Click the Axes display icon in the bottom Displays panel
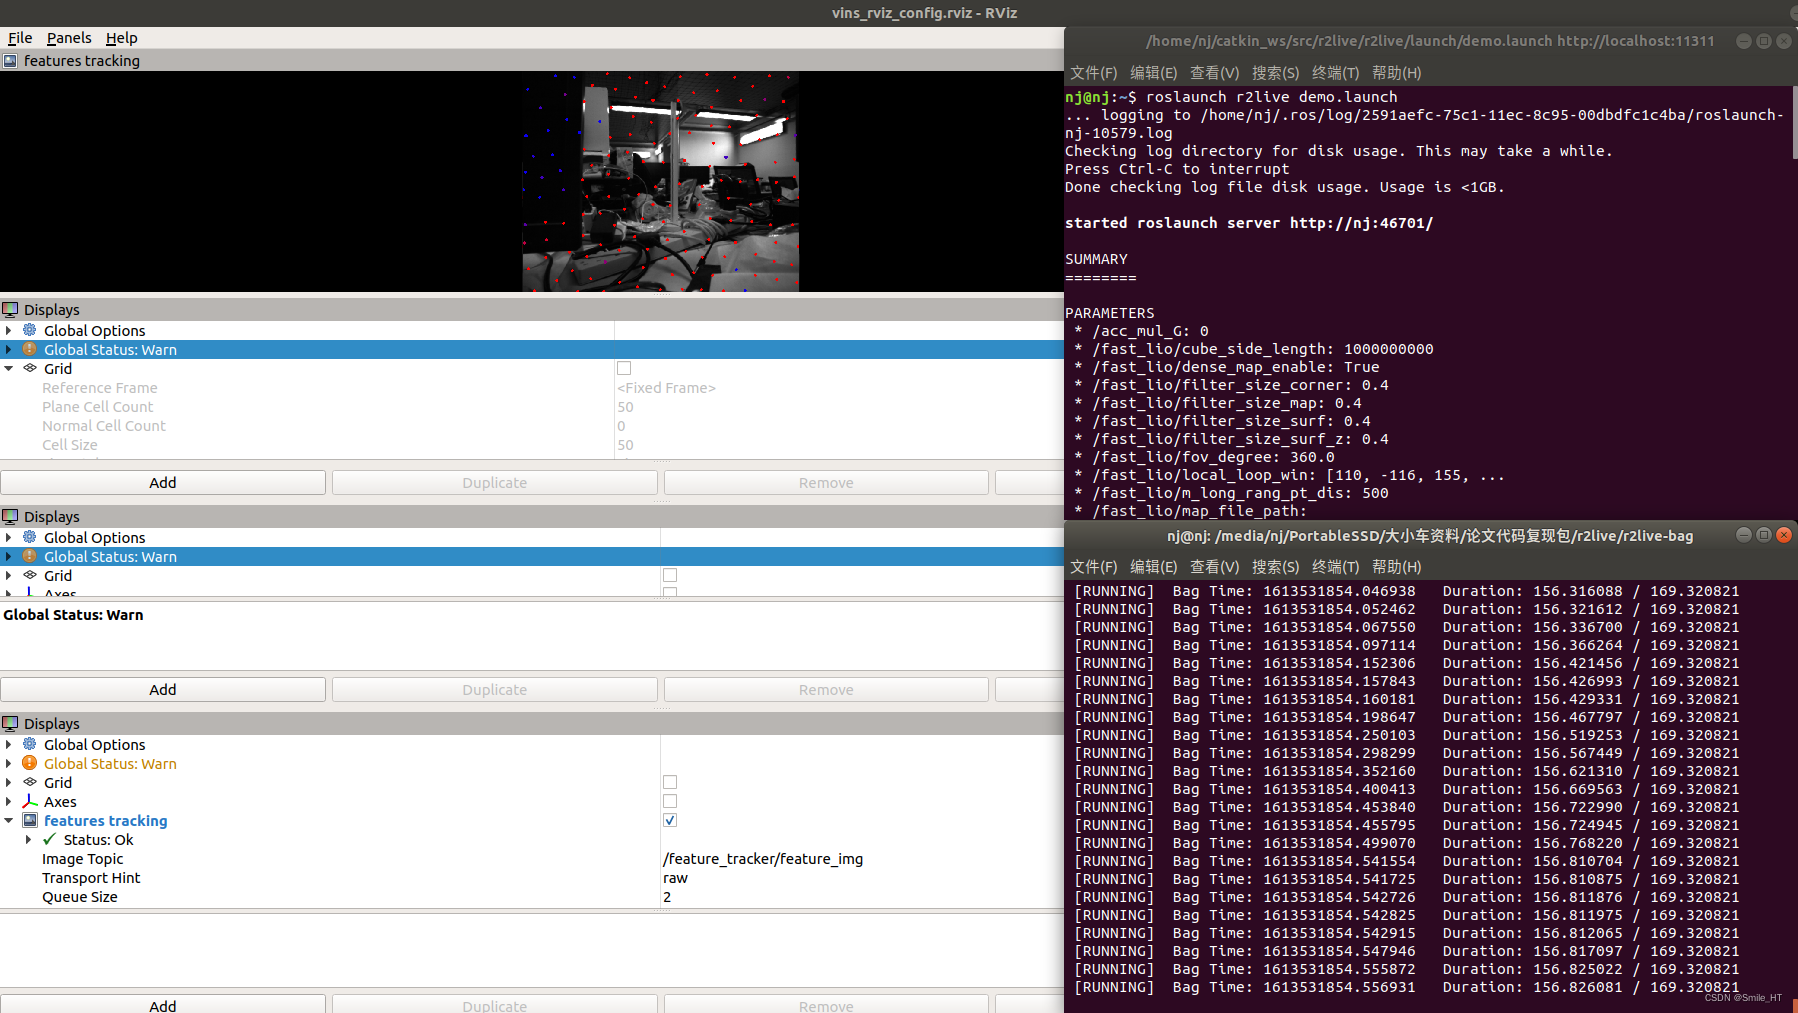The width and height of the screenshot is (1798, 1013). pos(30,801)
